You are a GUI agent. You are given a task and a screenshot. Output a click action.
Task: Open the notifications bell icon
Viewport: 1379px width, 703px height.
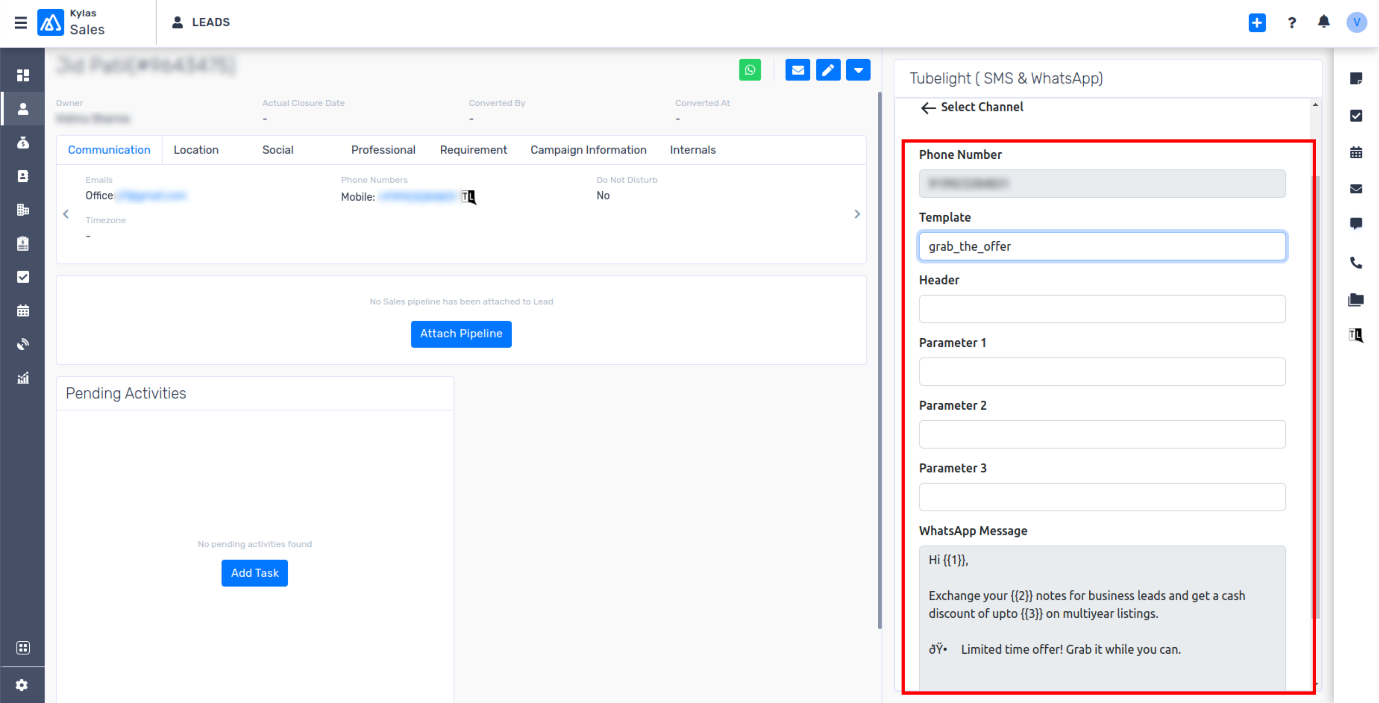pos(1323,22)
